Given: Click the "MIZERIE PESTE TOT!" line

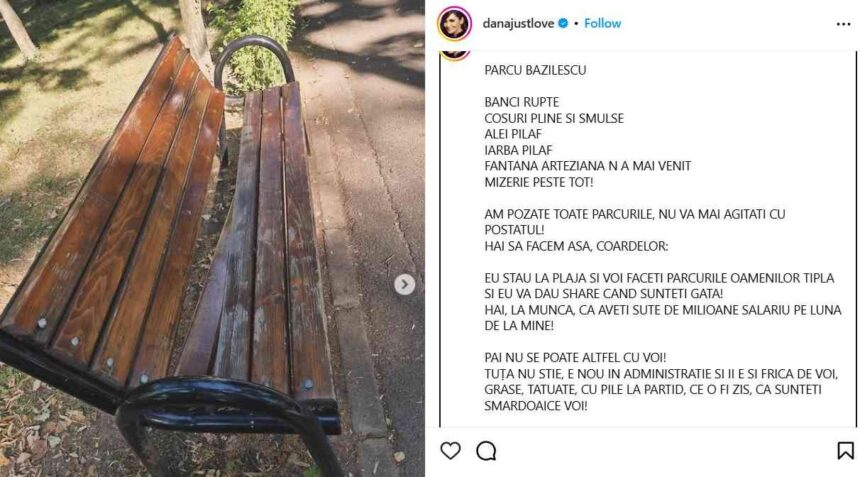Looking at the screenshot, I should click(539, 182).
